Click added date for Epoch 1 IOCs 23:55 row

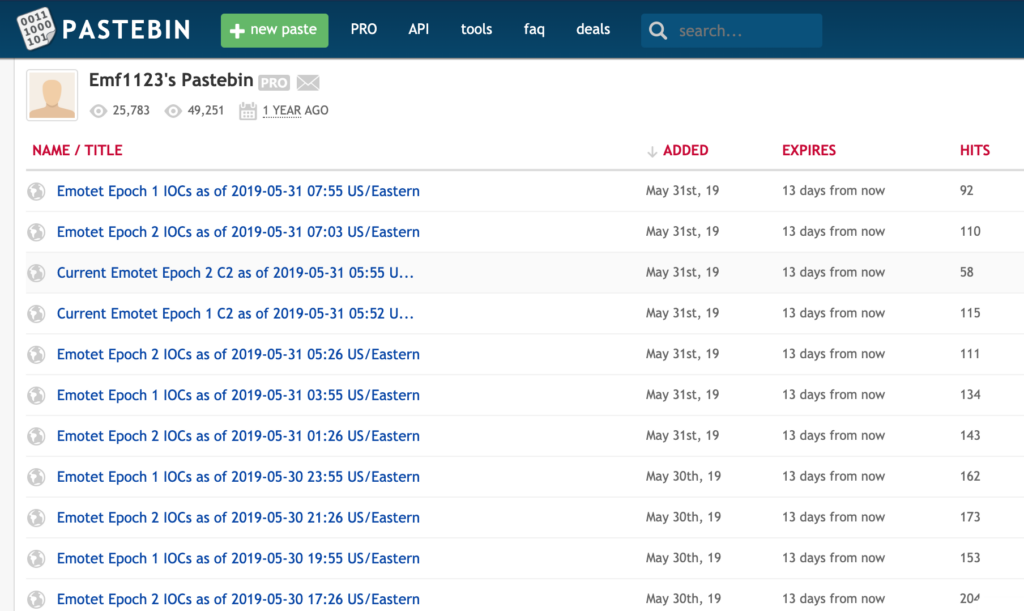(683, 477)
